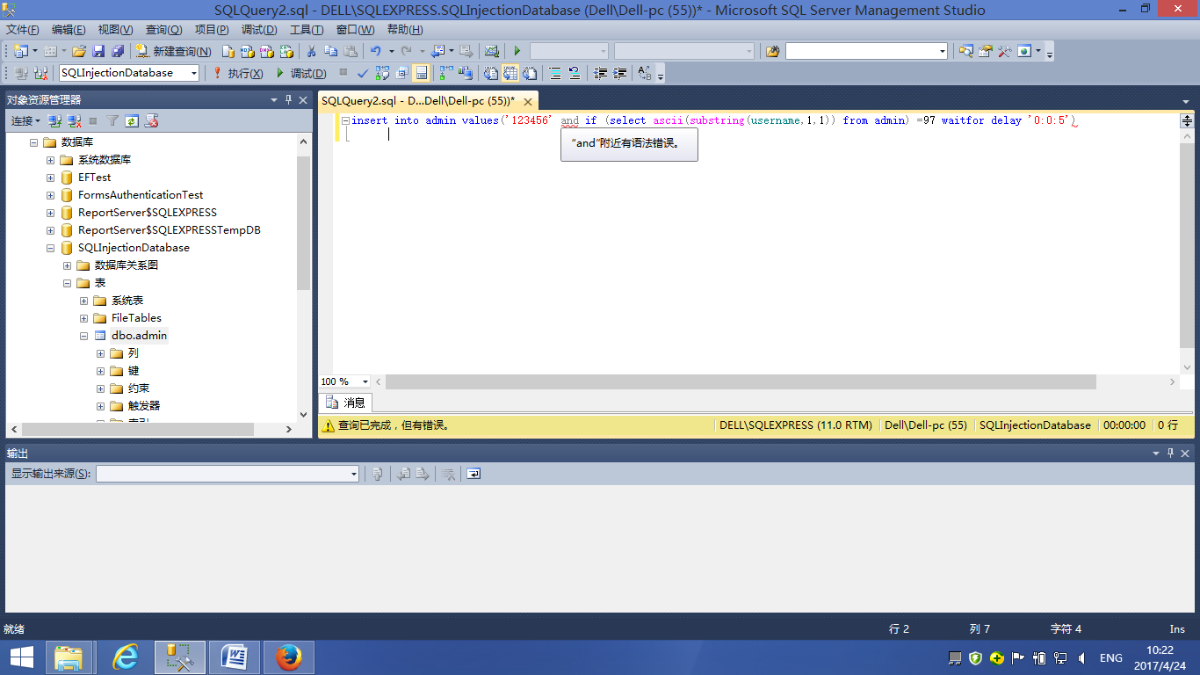The height and width of the screenshot is (675, 1200).
Task: Expand the EFTest database node
Action: pyautogui.click(x=50, y=178)
